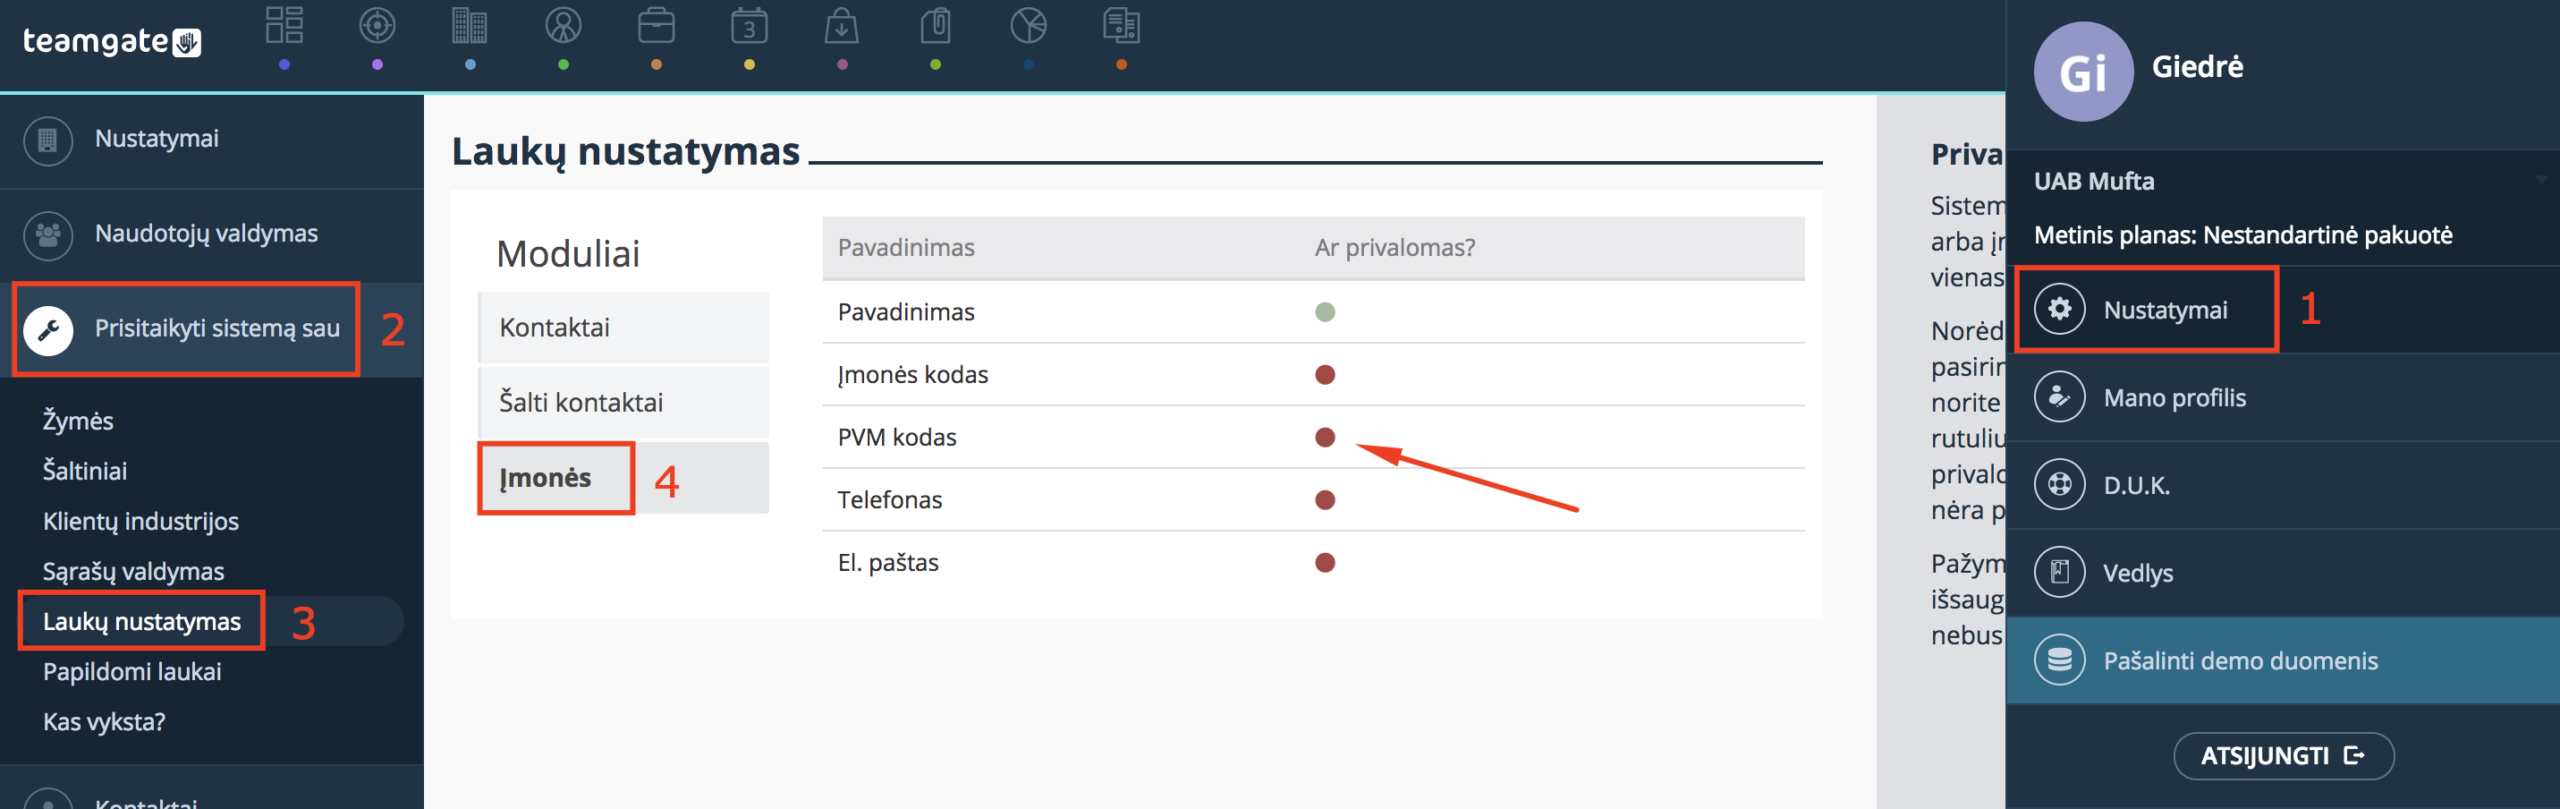
Task: Open the shopping bag download icon
Action: (842, 25)
